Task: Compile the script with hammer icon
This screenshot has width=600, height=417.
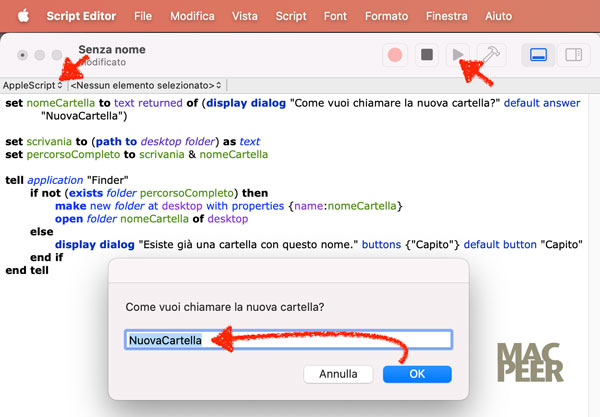Action: click(x=491, y=55)
